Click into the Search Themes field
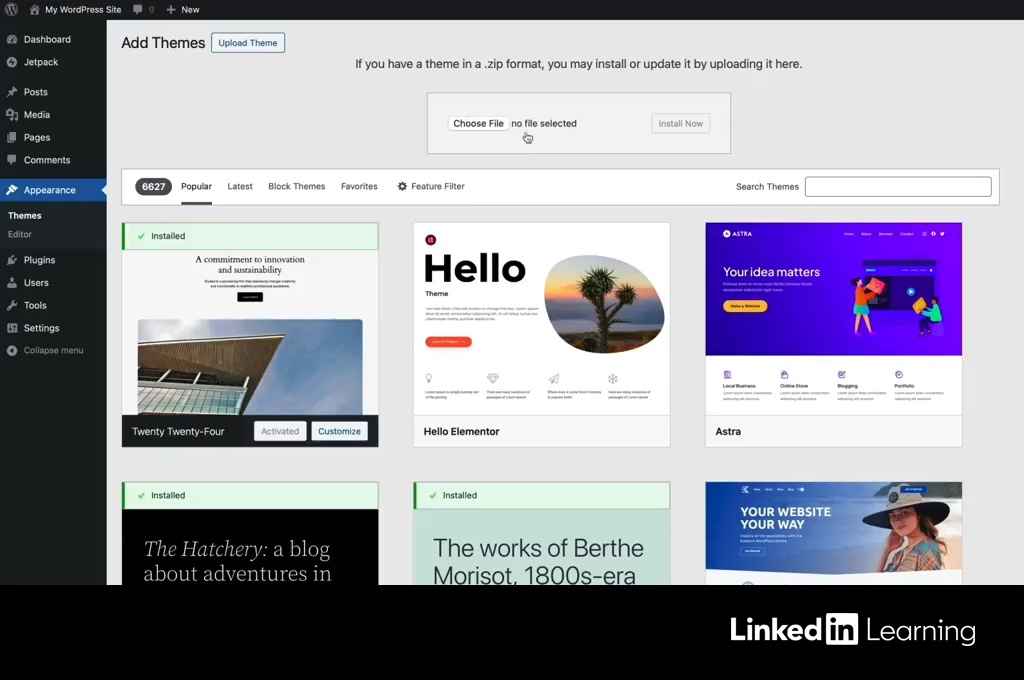The width and height of the screenshot is (1024, 680). (897, 187)
